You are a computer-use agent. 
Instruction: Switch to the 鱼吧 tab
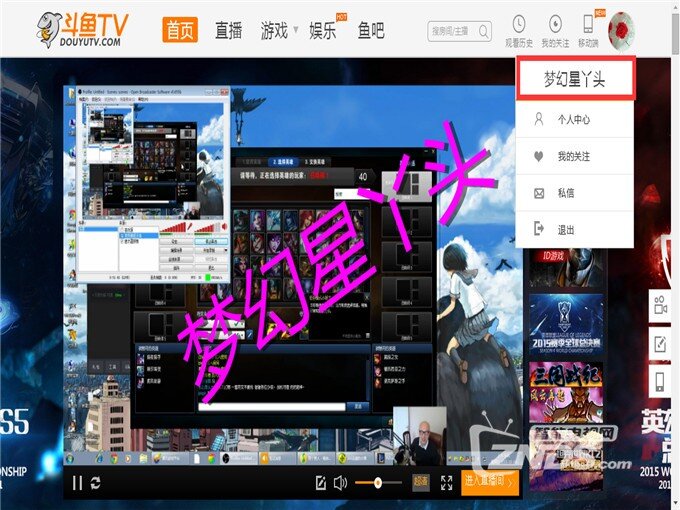[x=371, y=30]
